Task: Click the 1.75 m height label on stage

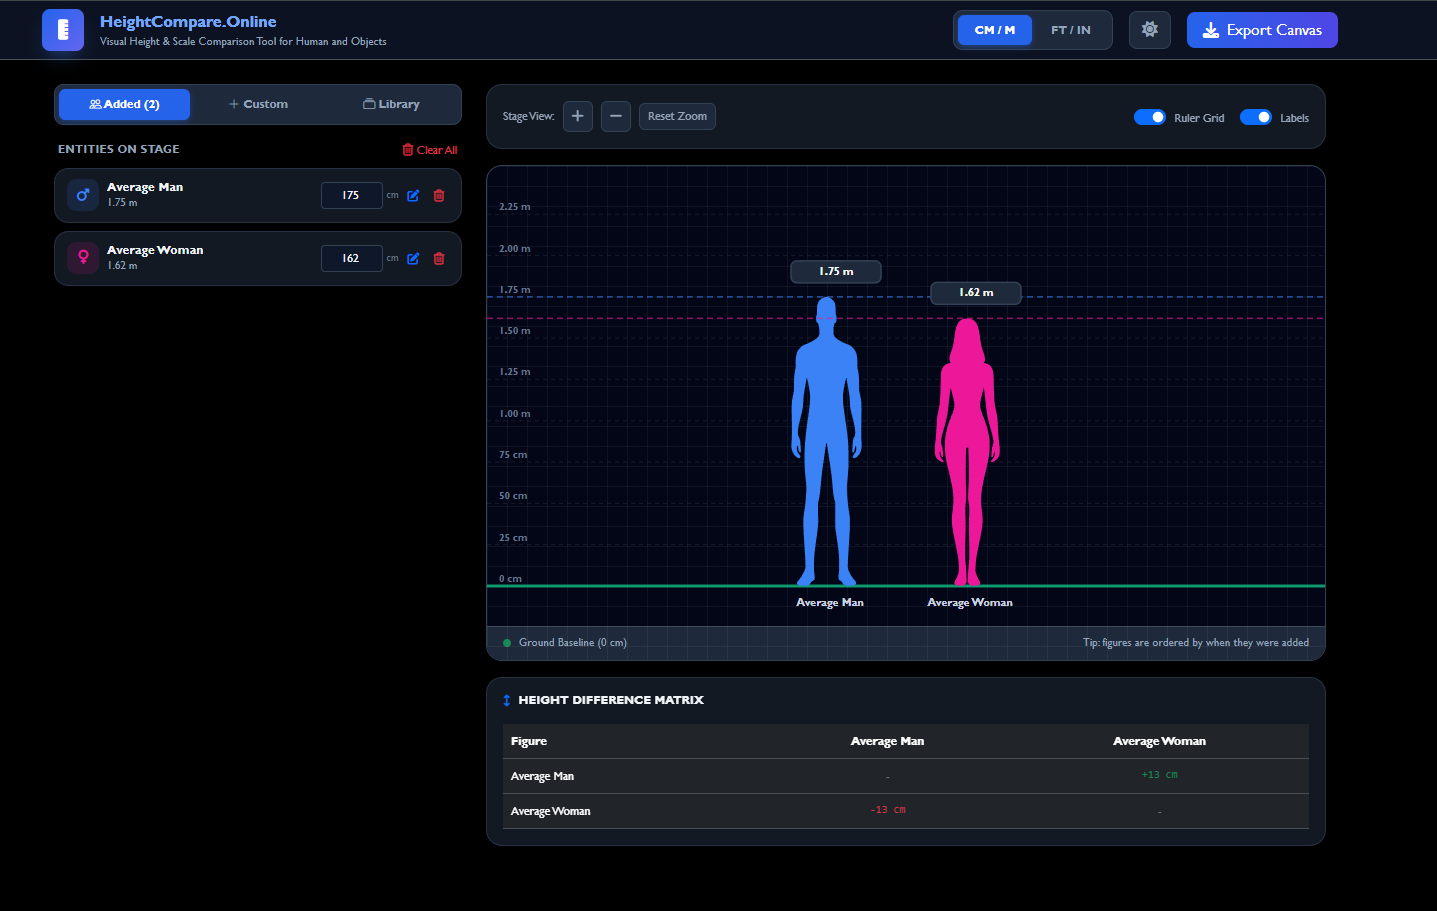Action: pyautogui.click(x=836, y=272)
